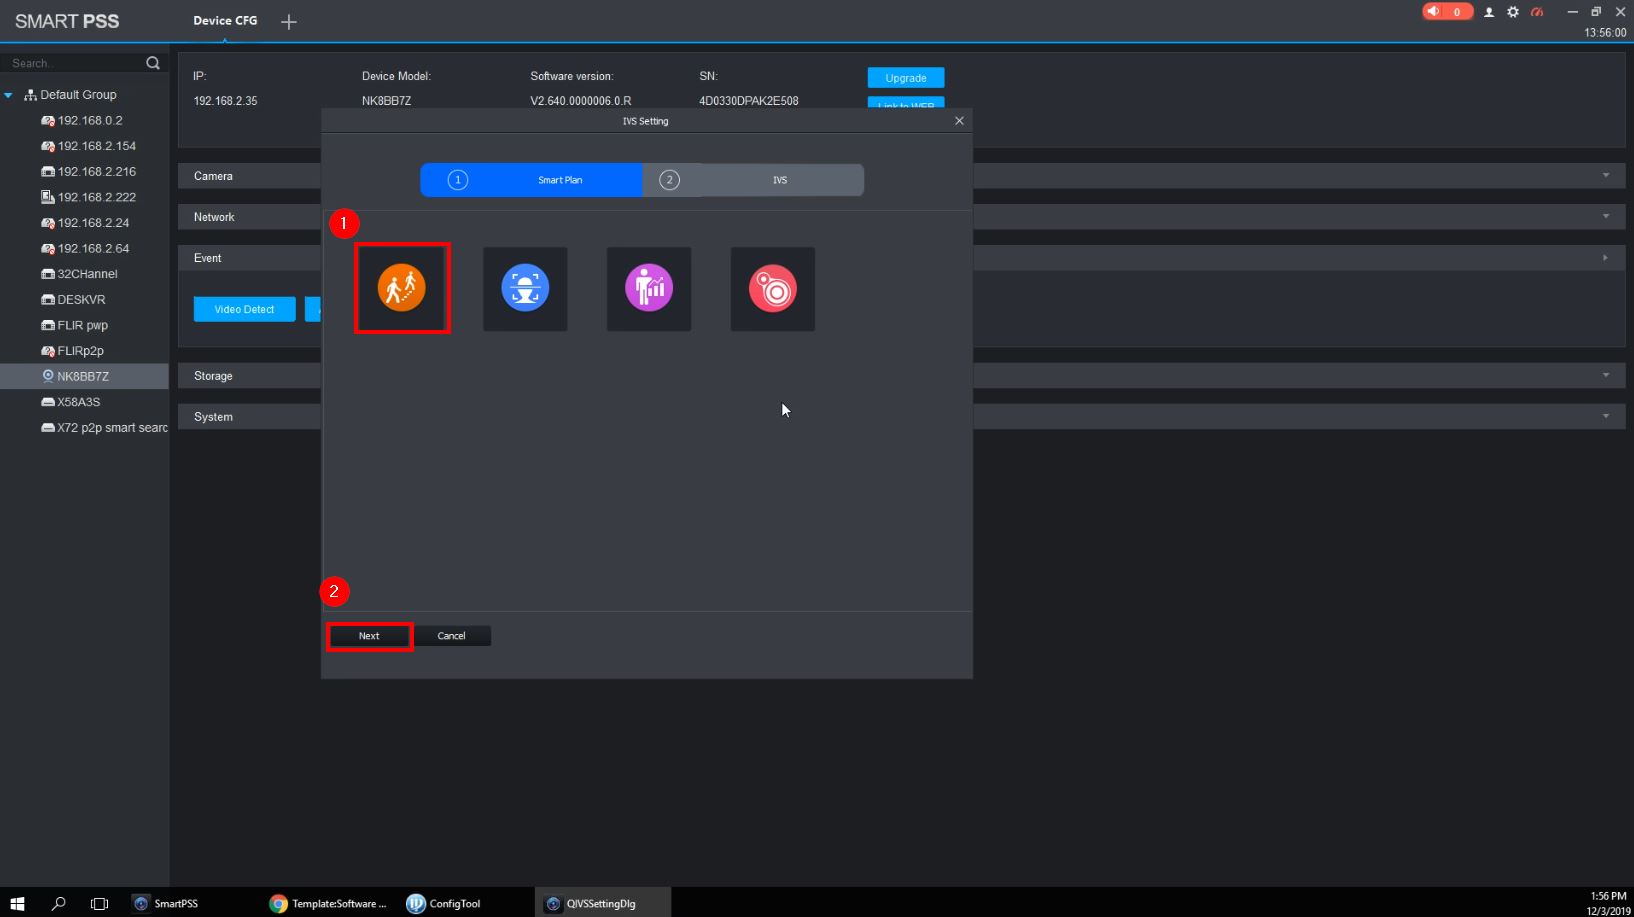
Task: Select the purple people counting smart plan icon
Action: pos(649,289)
